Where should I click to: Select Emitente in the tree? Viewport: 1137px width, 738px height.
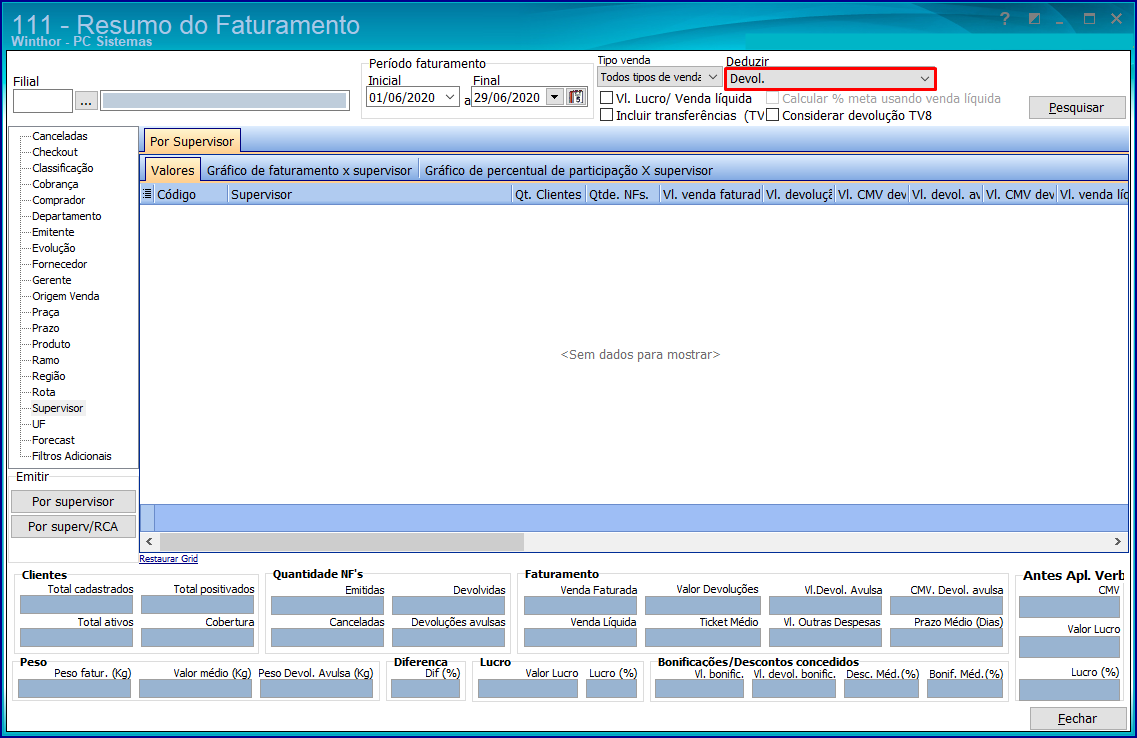click(x=53, y=232)
